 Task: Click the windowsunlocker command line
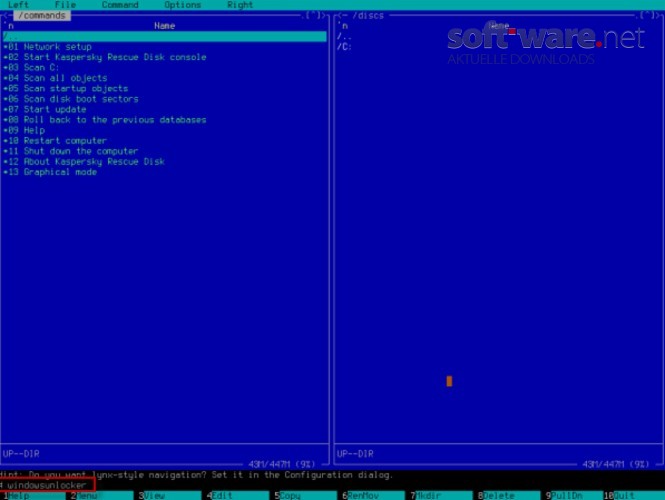[x=47, y=485]
